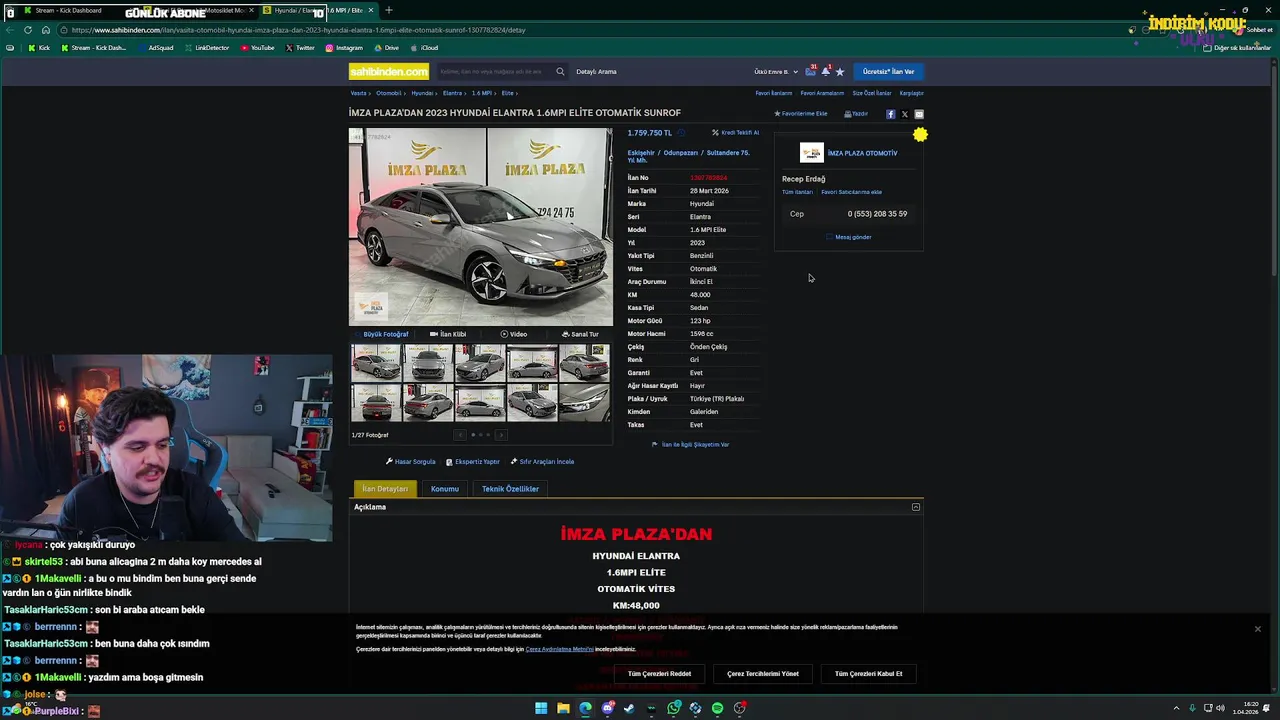This screenshot has width=1280, height=720.
Task: Switch to Teknik Özellikler tab
Action: 510,489
